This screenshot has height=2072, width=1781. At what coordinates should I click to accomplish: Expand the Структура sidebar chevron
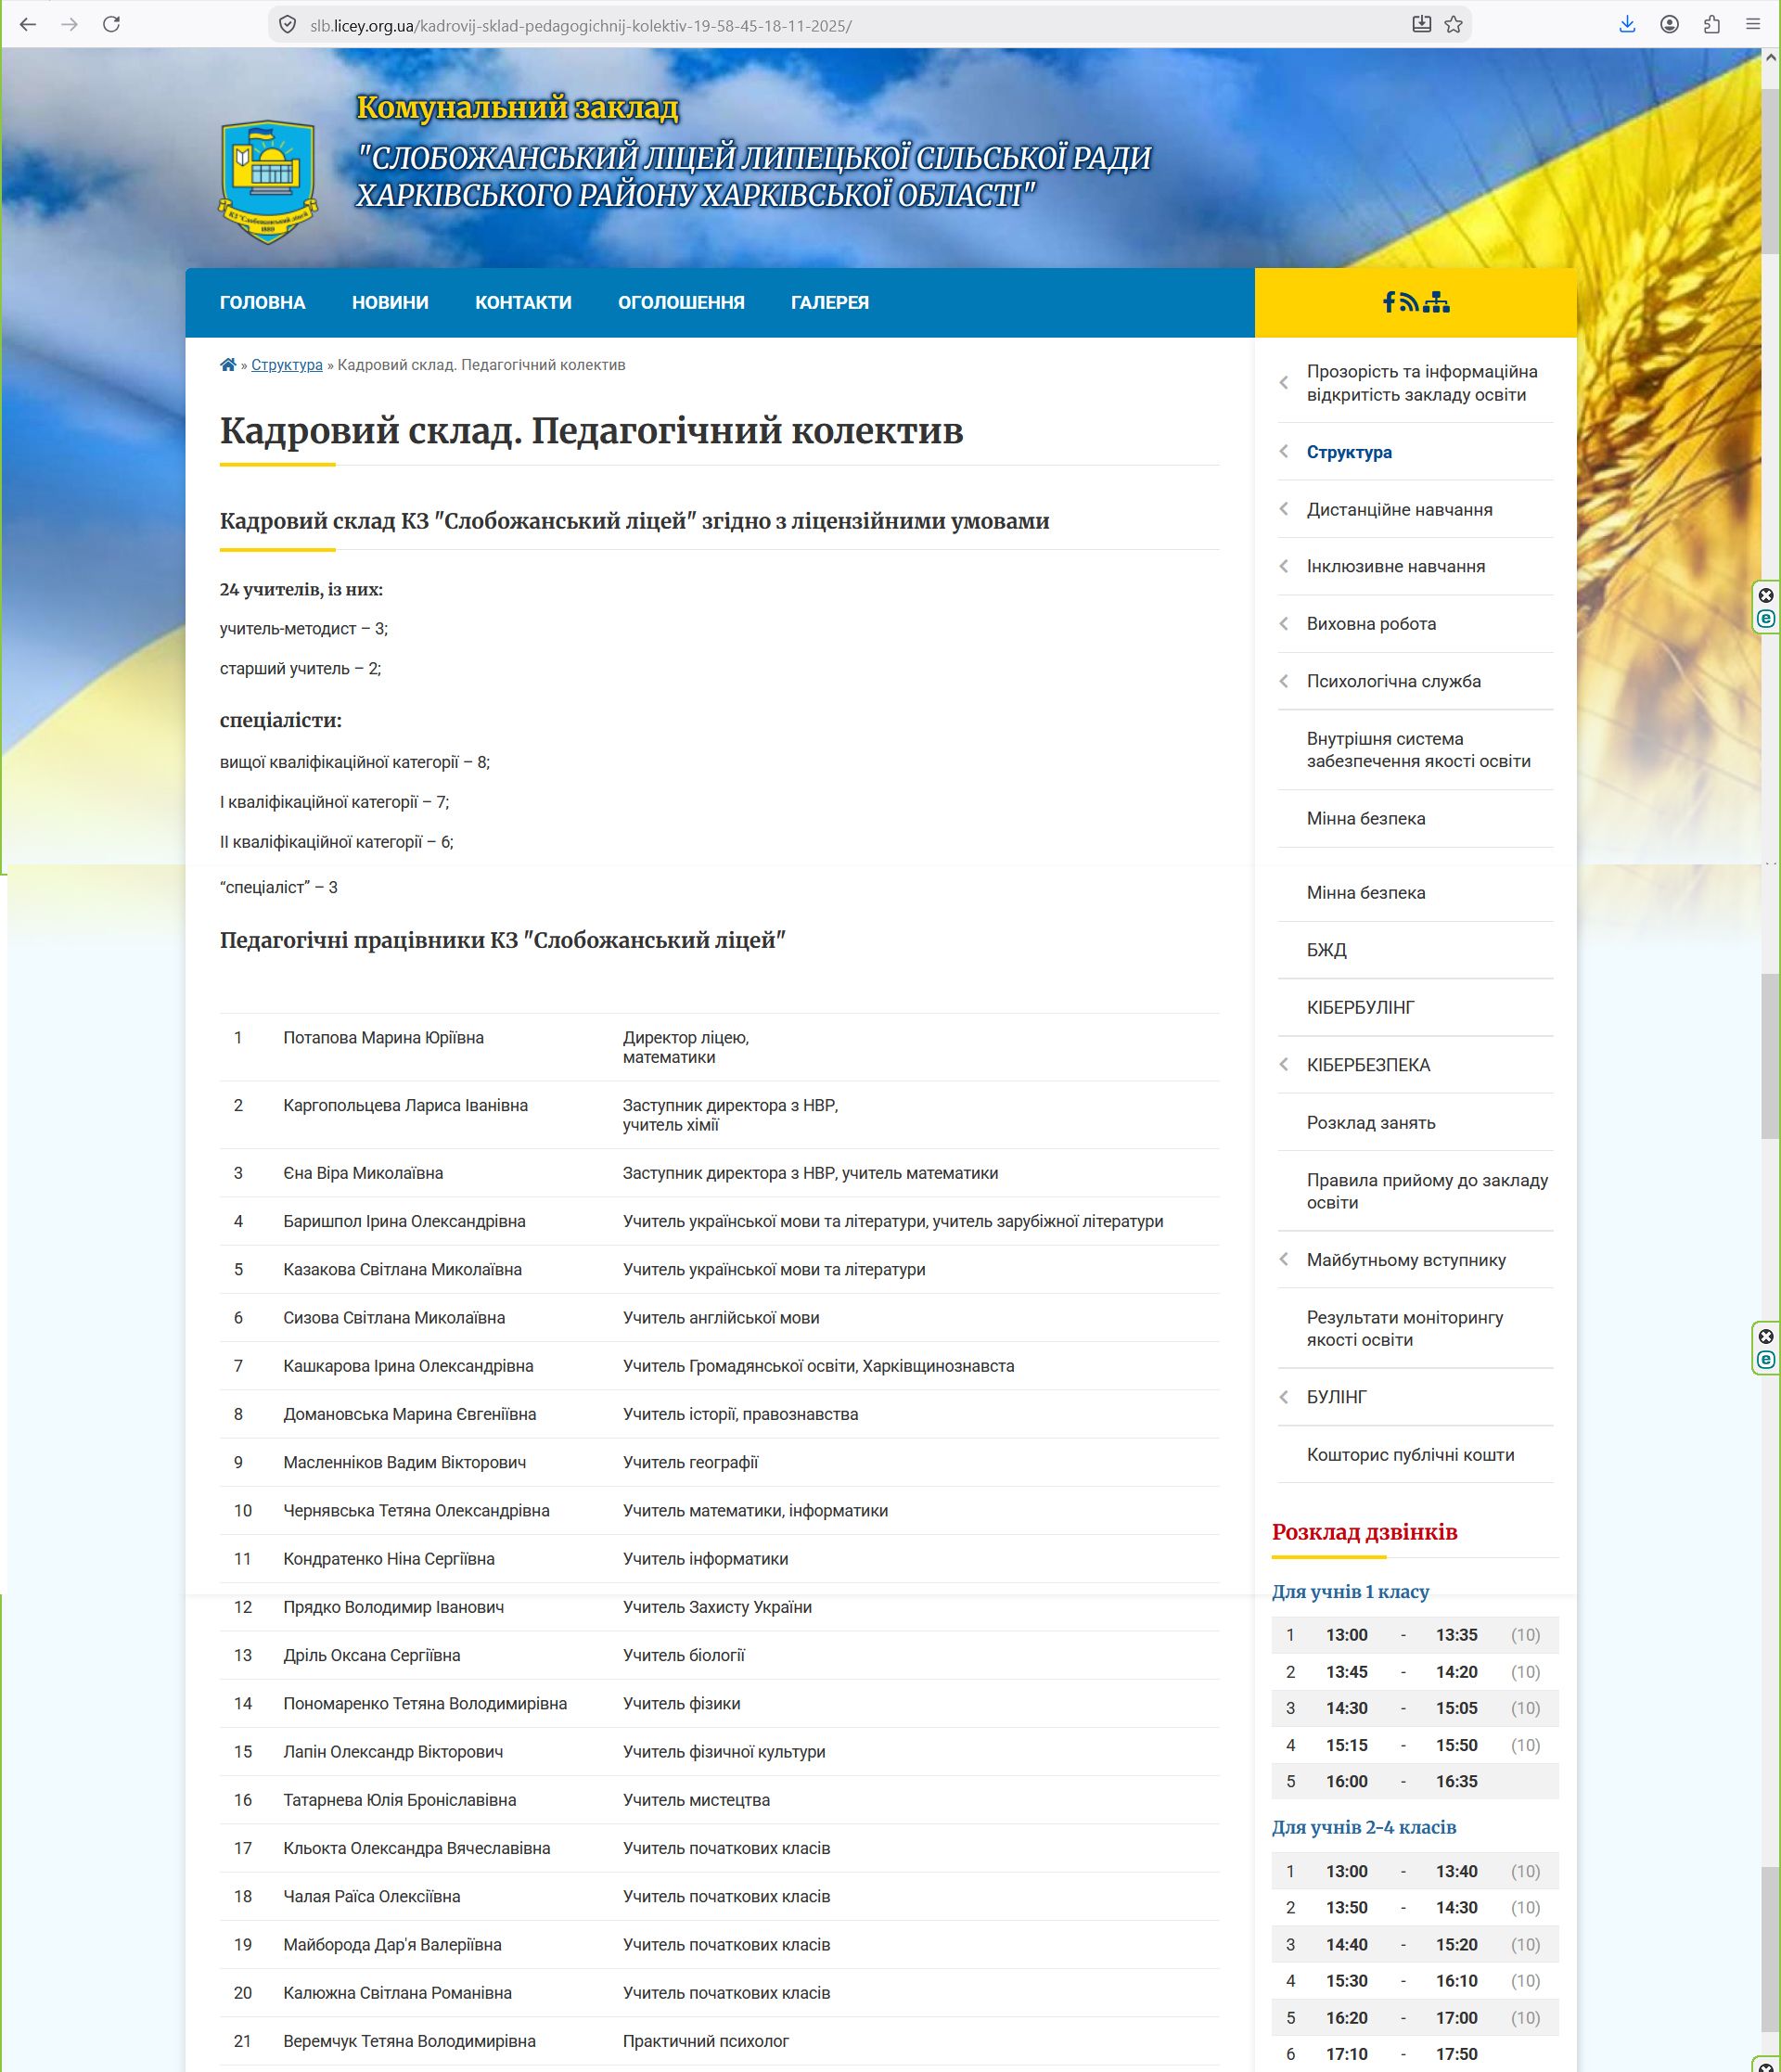tap(1284, 452)
